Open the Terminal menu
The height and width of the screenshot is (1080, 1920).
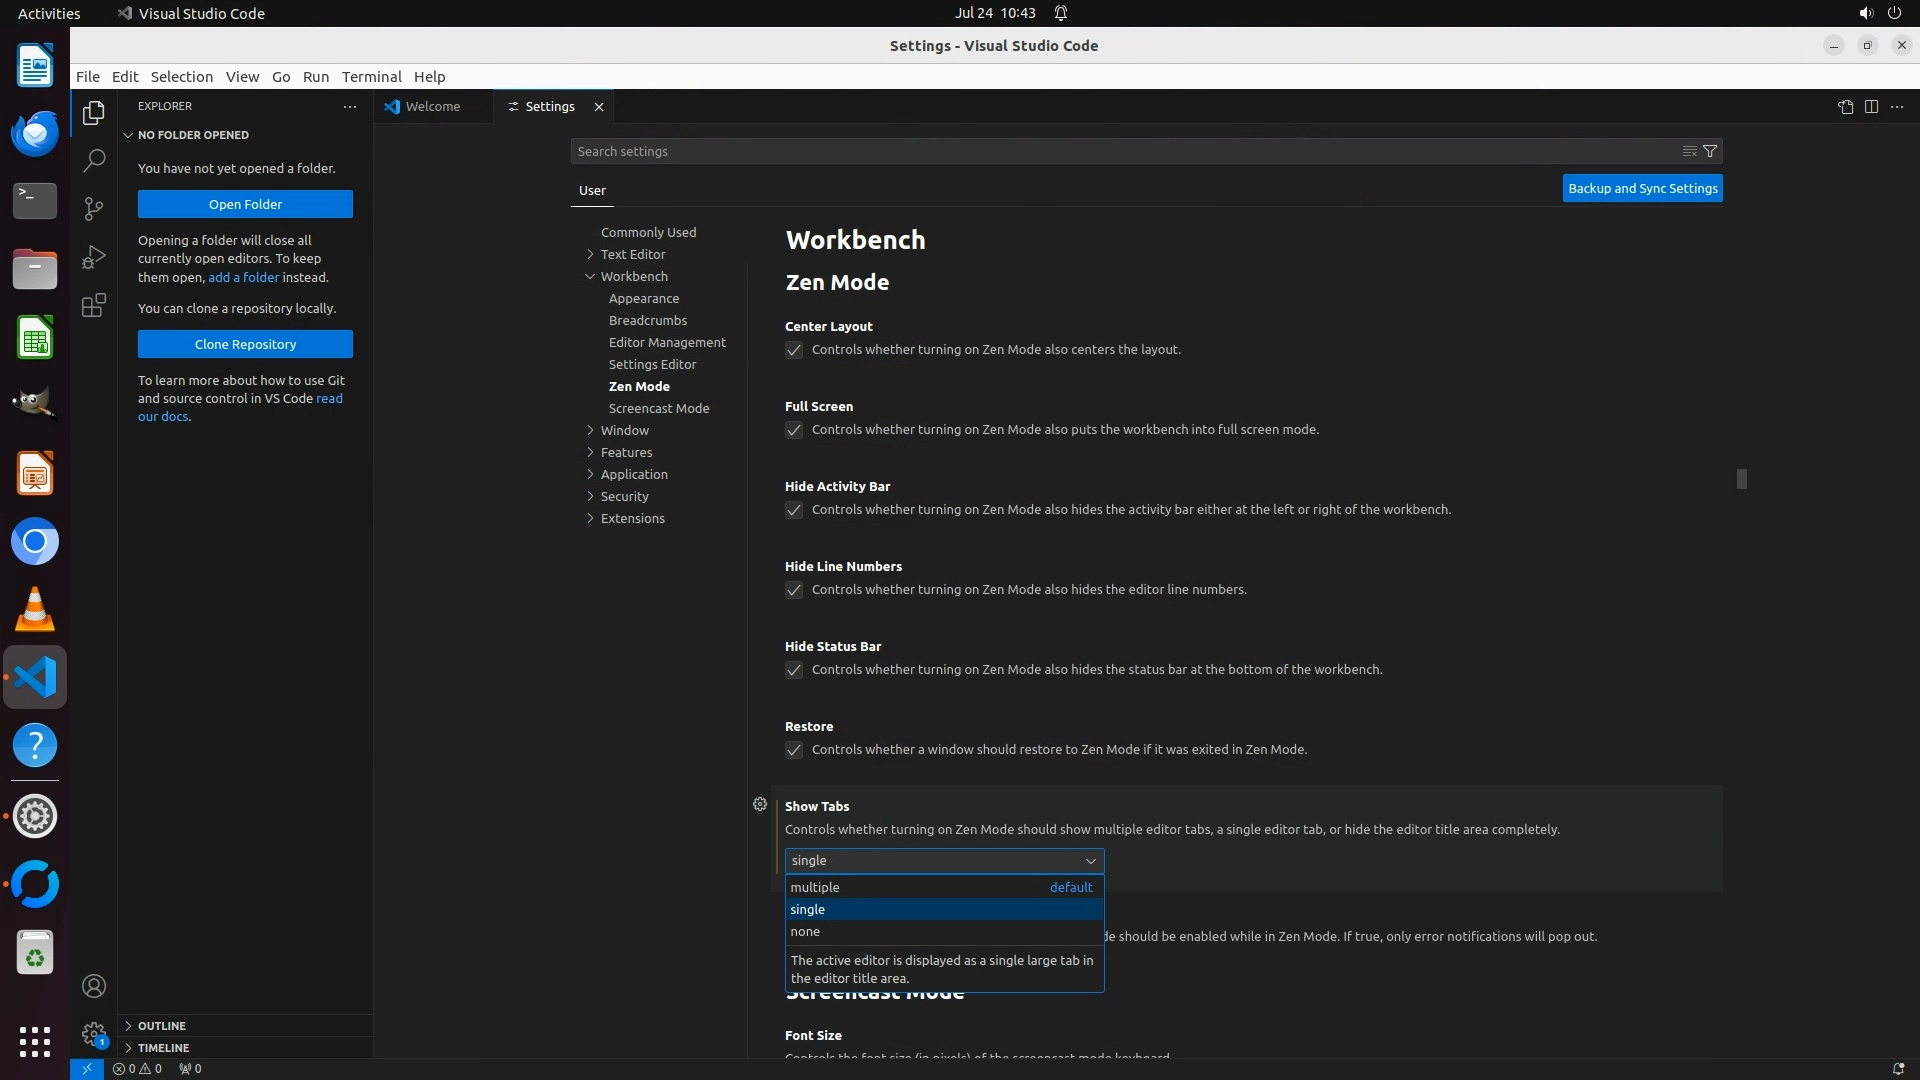(371, 77)
